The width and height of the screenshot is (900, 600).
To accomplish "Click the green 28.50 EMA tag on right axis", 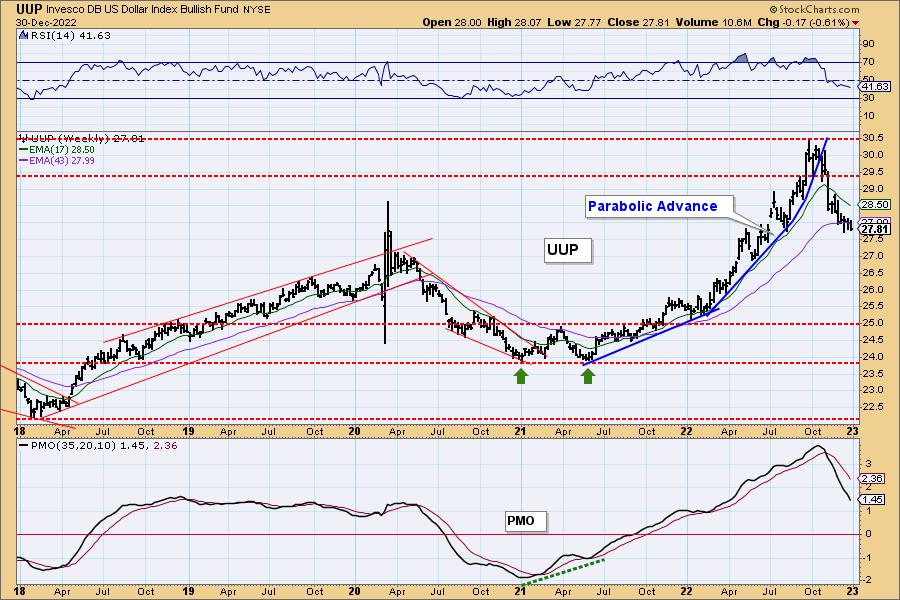I will point(875,204).
